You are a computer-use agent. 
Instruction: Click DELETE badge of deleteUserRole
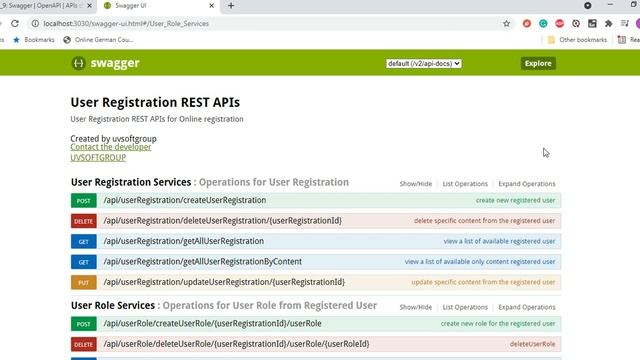[84, 344]
